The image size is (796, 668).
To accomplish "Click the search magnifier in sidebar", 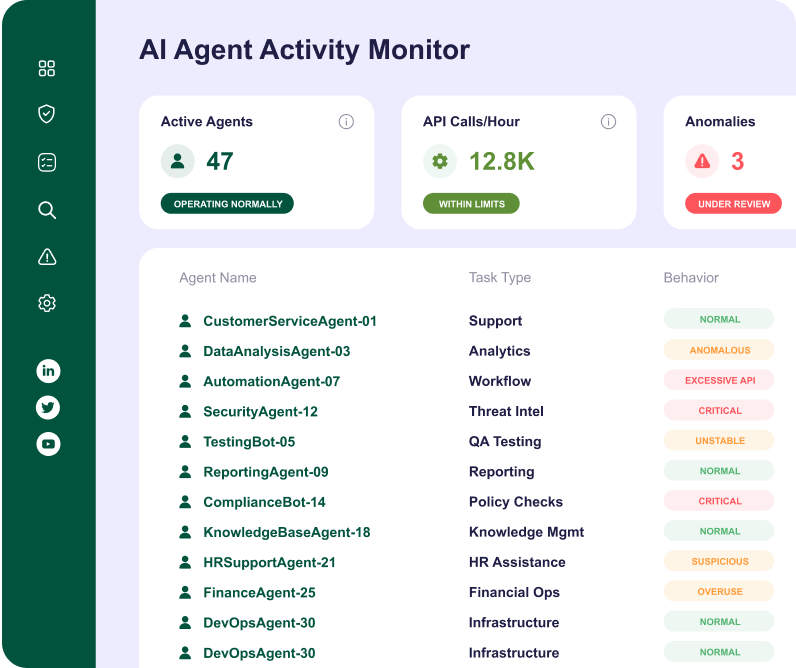I will (x=47, y=210).
